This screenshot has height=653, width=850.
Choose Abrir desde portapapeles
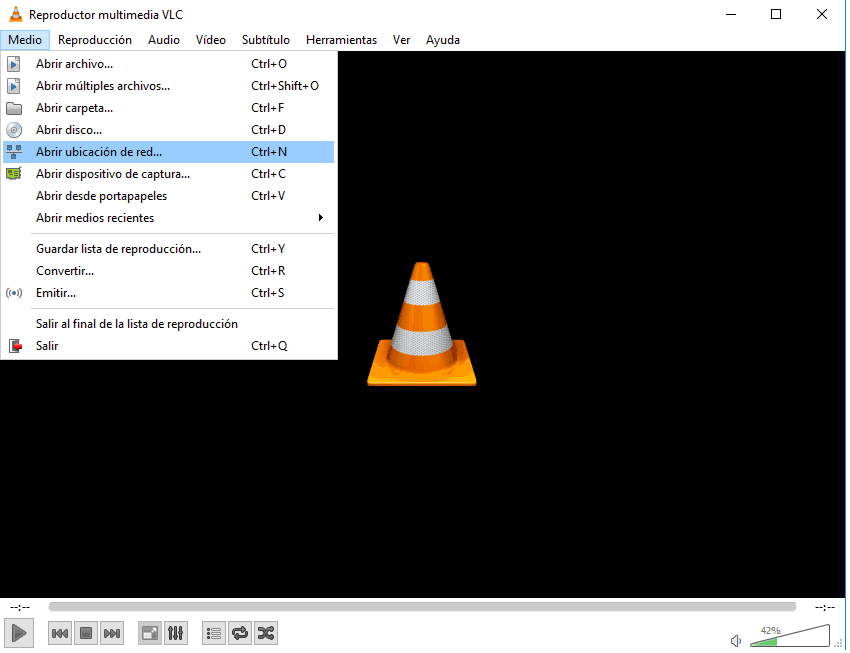169,196
